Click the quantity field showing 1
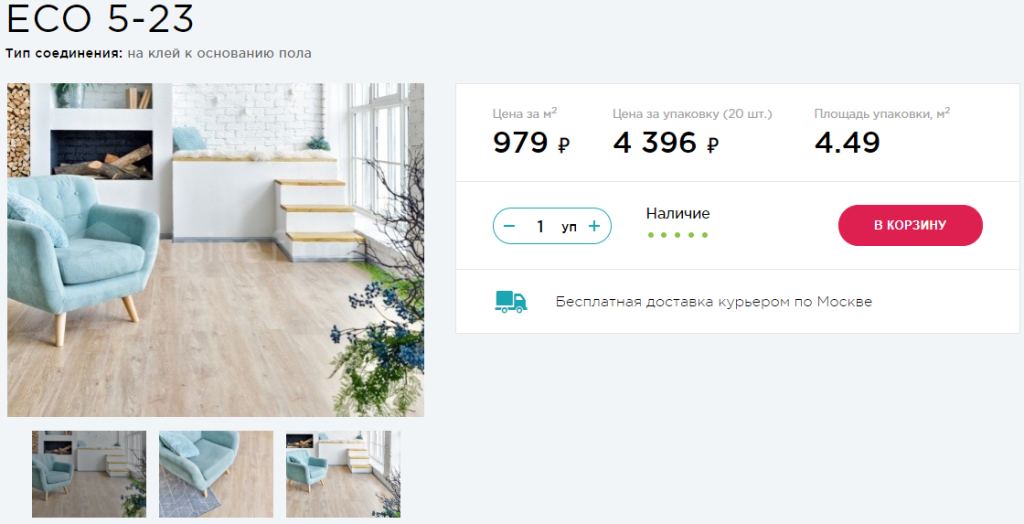 point(540,226)
